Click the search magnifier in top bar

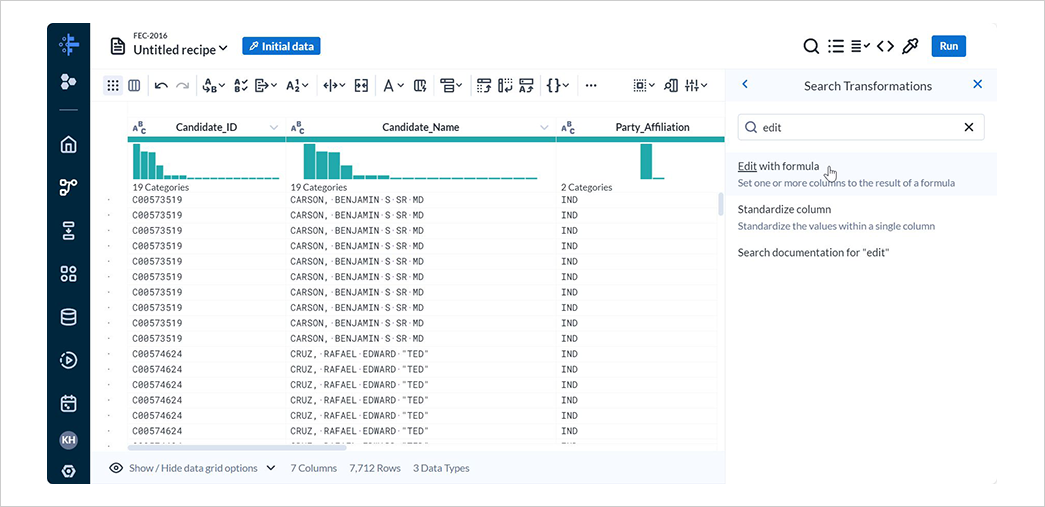[810, 46]
